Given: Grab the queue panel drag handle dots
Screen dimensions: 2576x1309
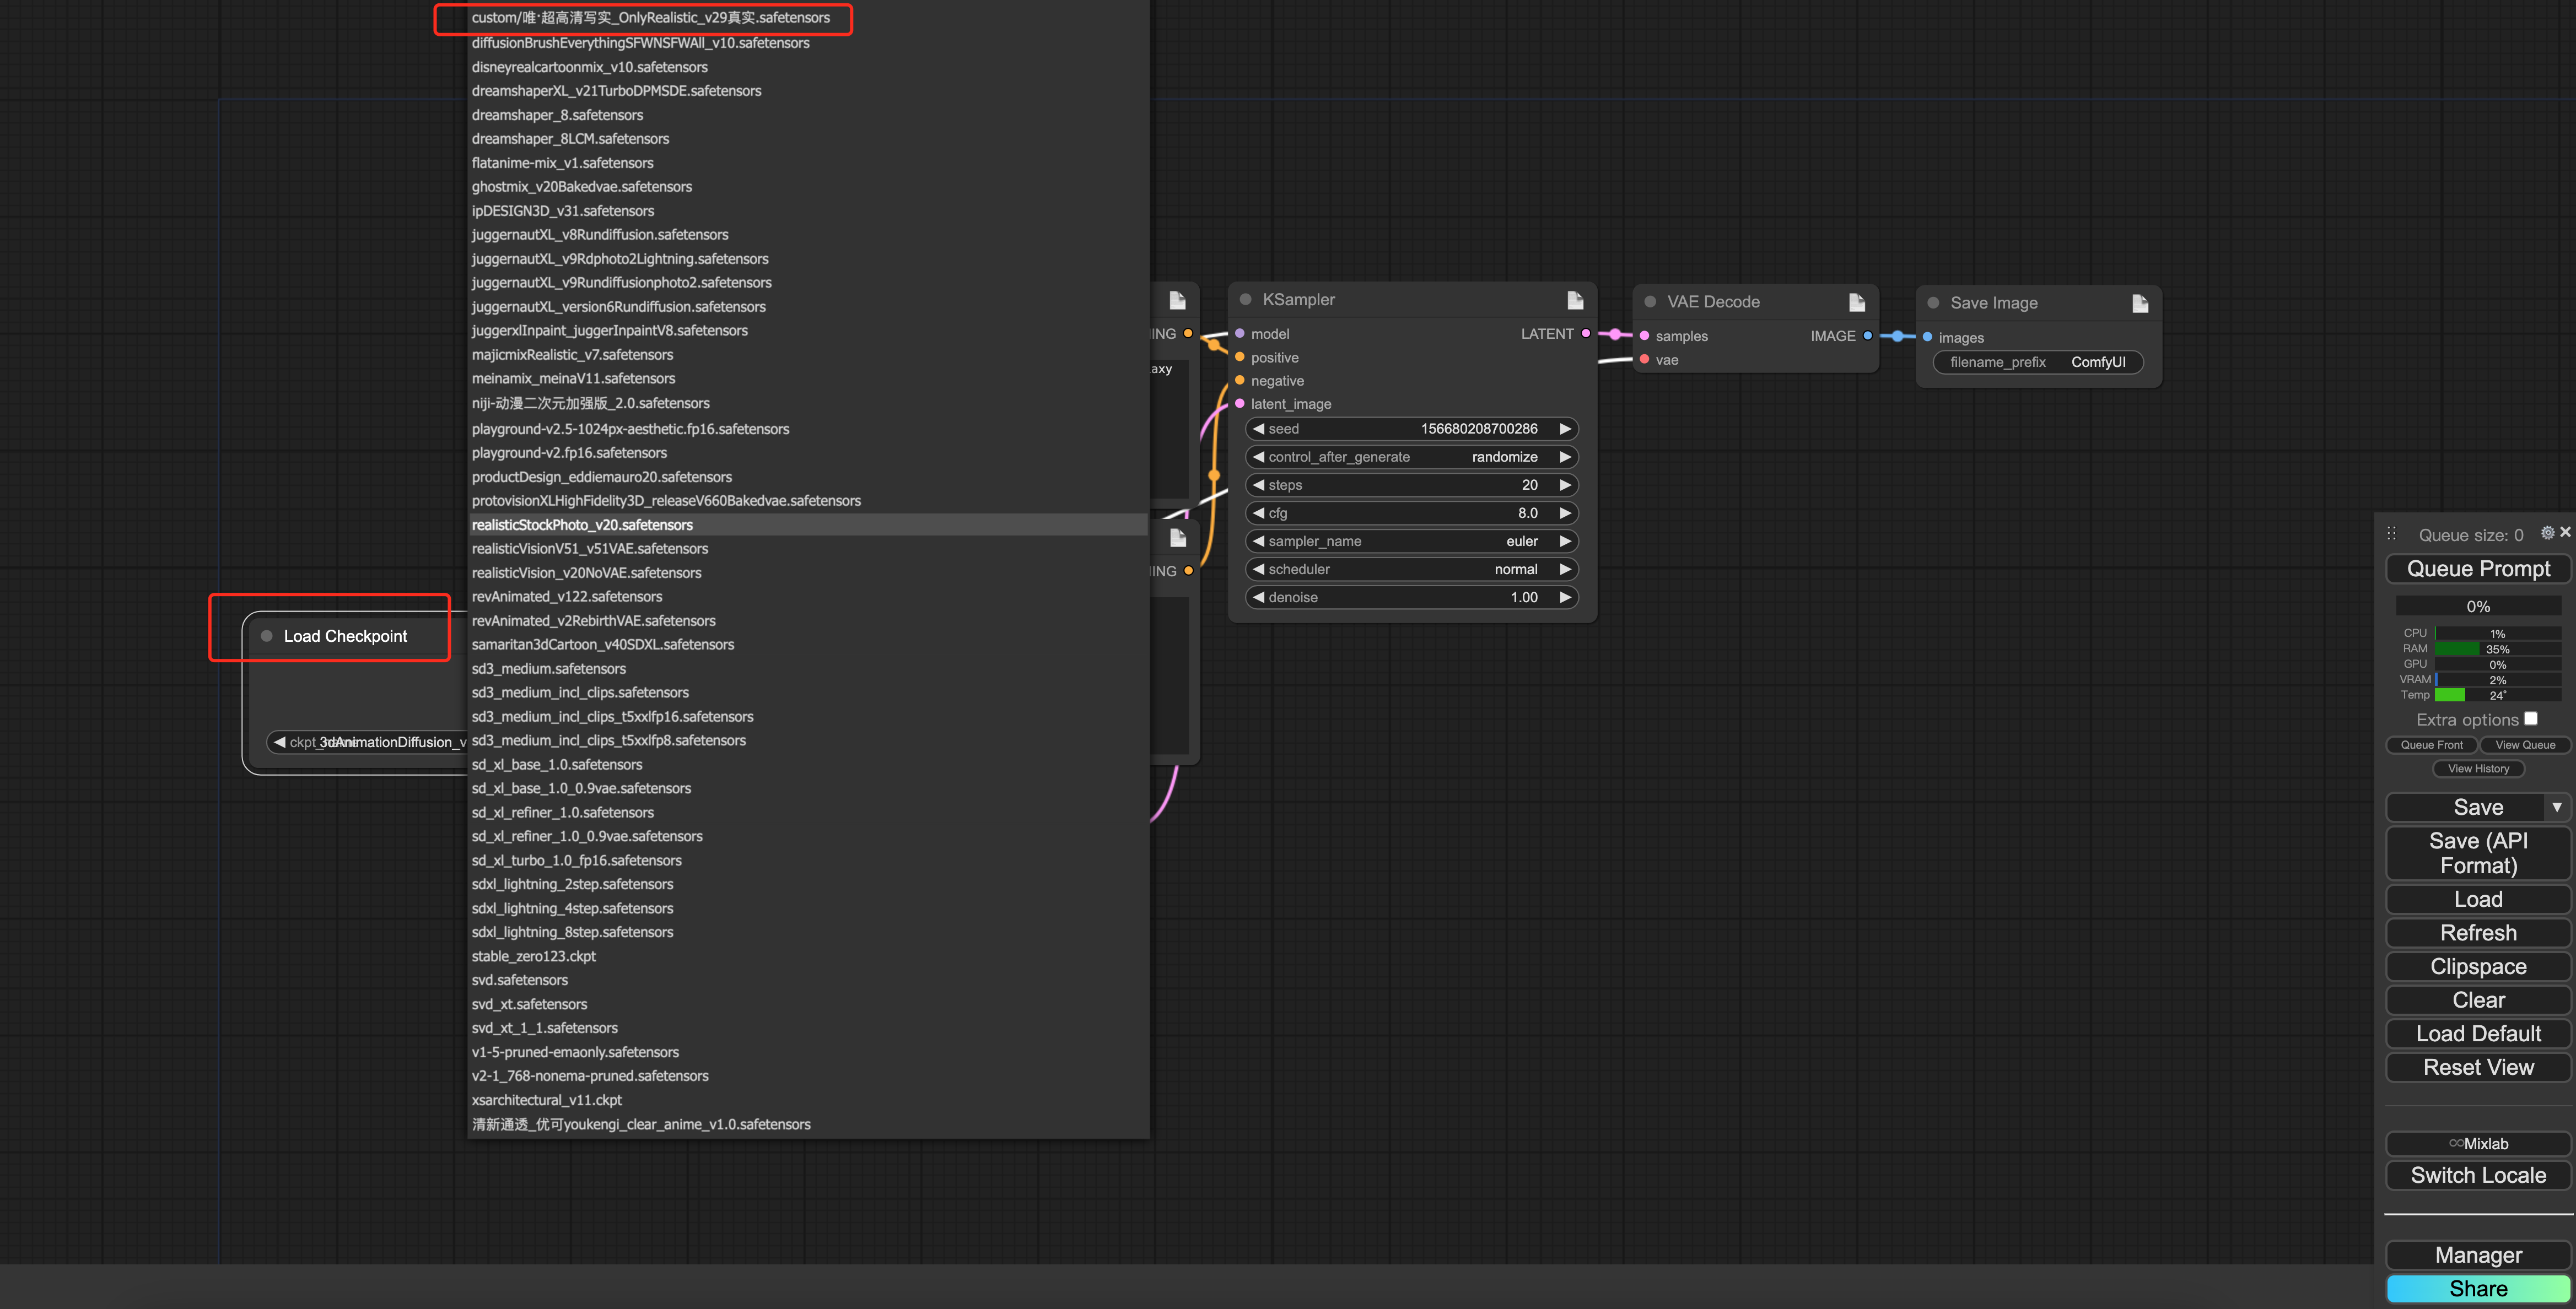Looking at the screenshot, I should [2392, 533].
